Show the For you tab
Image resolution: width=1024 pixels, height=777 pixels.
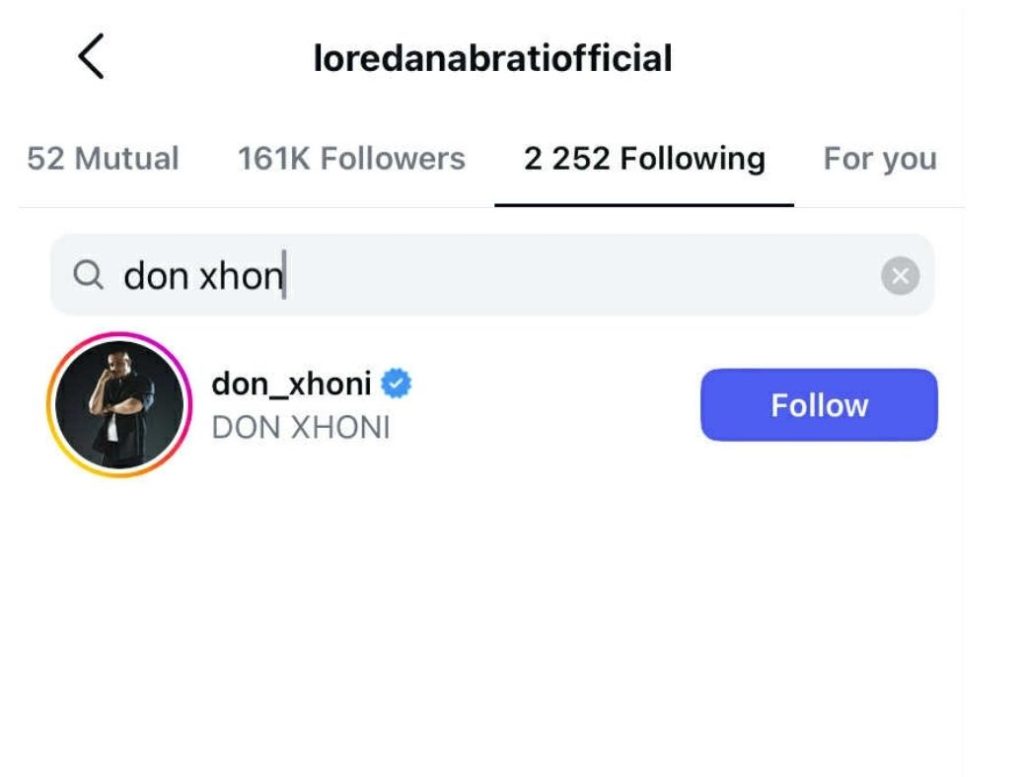point(879,159)
